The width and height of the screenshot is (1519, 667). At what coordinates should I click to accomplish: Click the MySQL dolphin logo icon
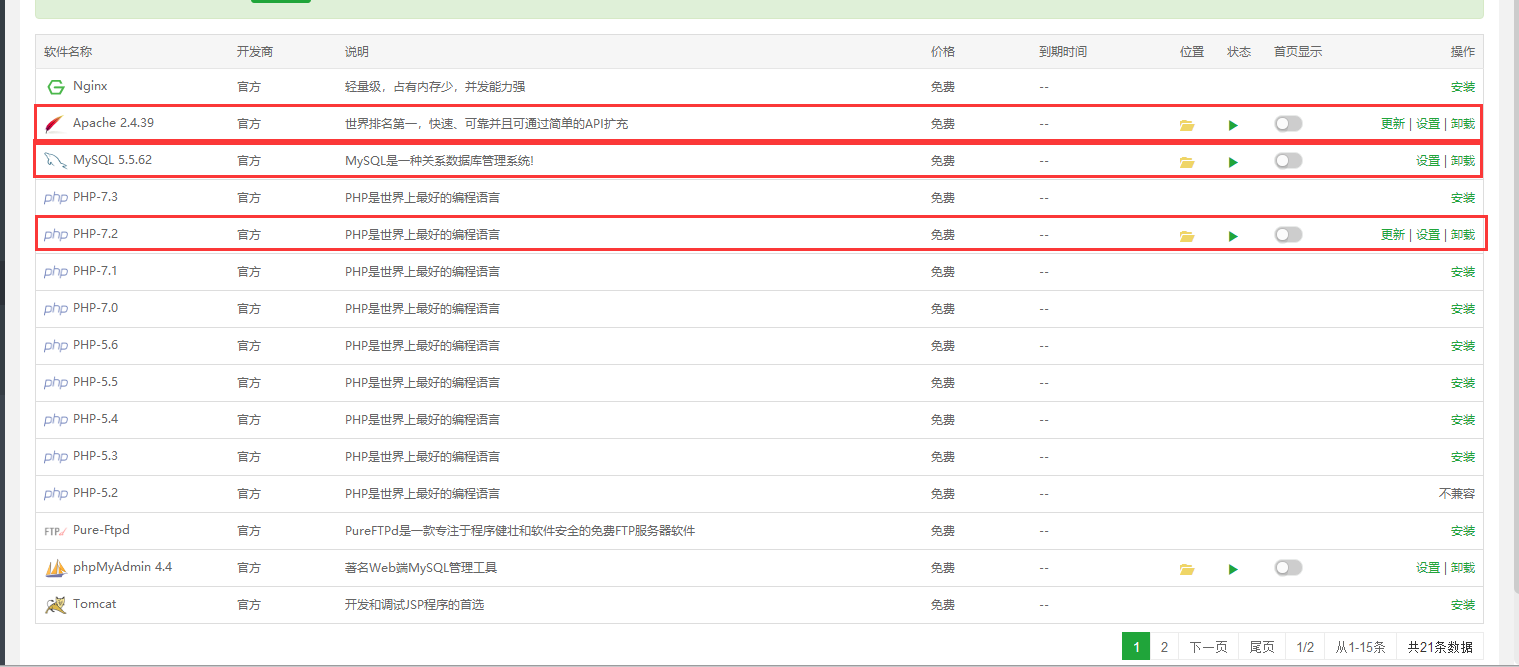tap(55, 161)
